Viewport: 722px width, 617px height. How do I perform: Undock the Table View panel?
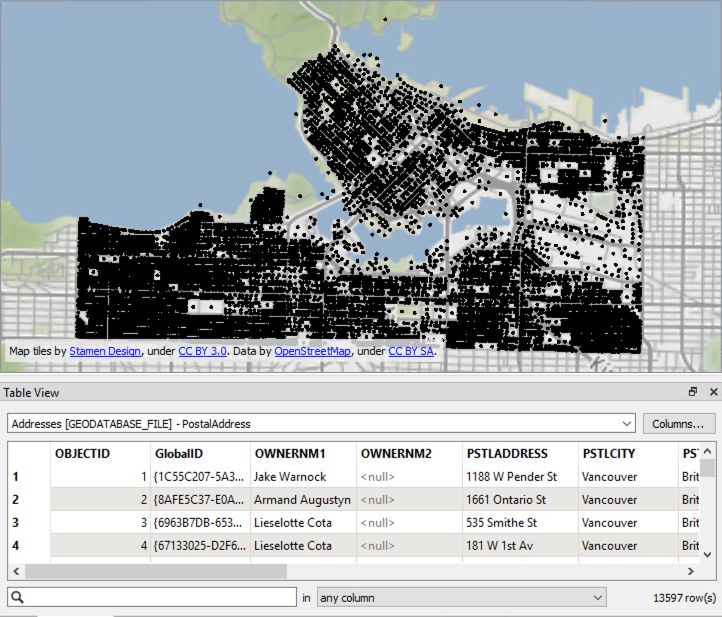click(693, 392)
